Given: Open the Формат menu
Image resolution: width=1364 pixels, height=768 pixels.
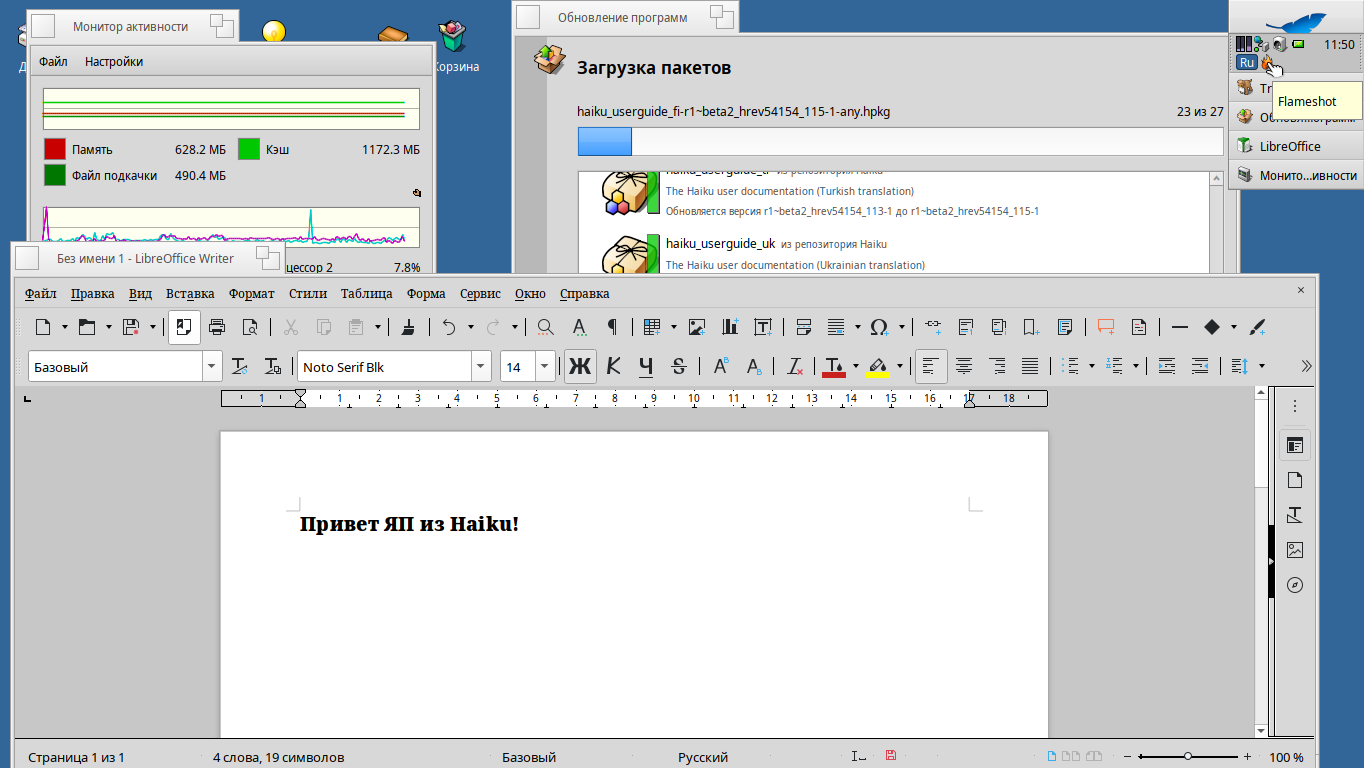Looking at the screenshot, I should pyautogui.click(x=251, y=294).
